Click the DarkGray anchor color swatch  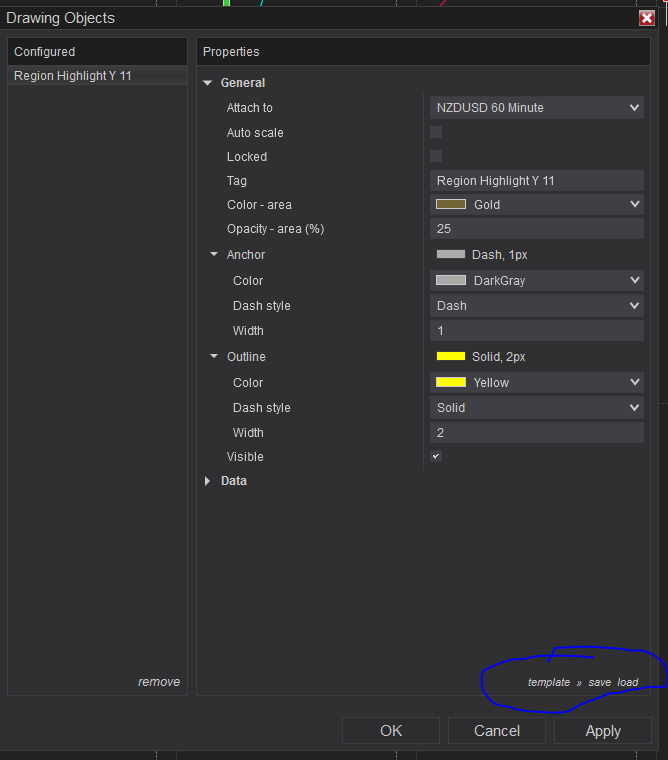point(451,281)
